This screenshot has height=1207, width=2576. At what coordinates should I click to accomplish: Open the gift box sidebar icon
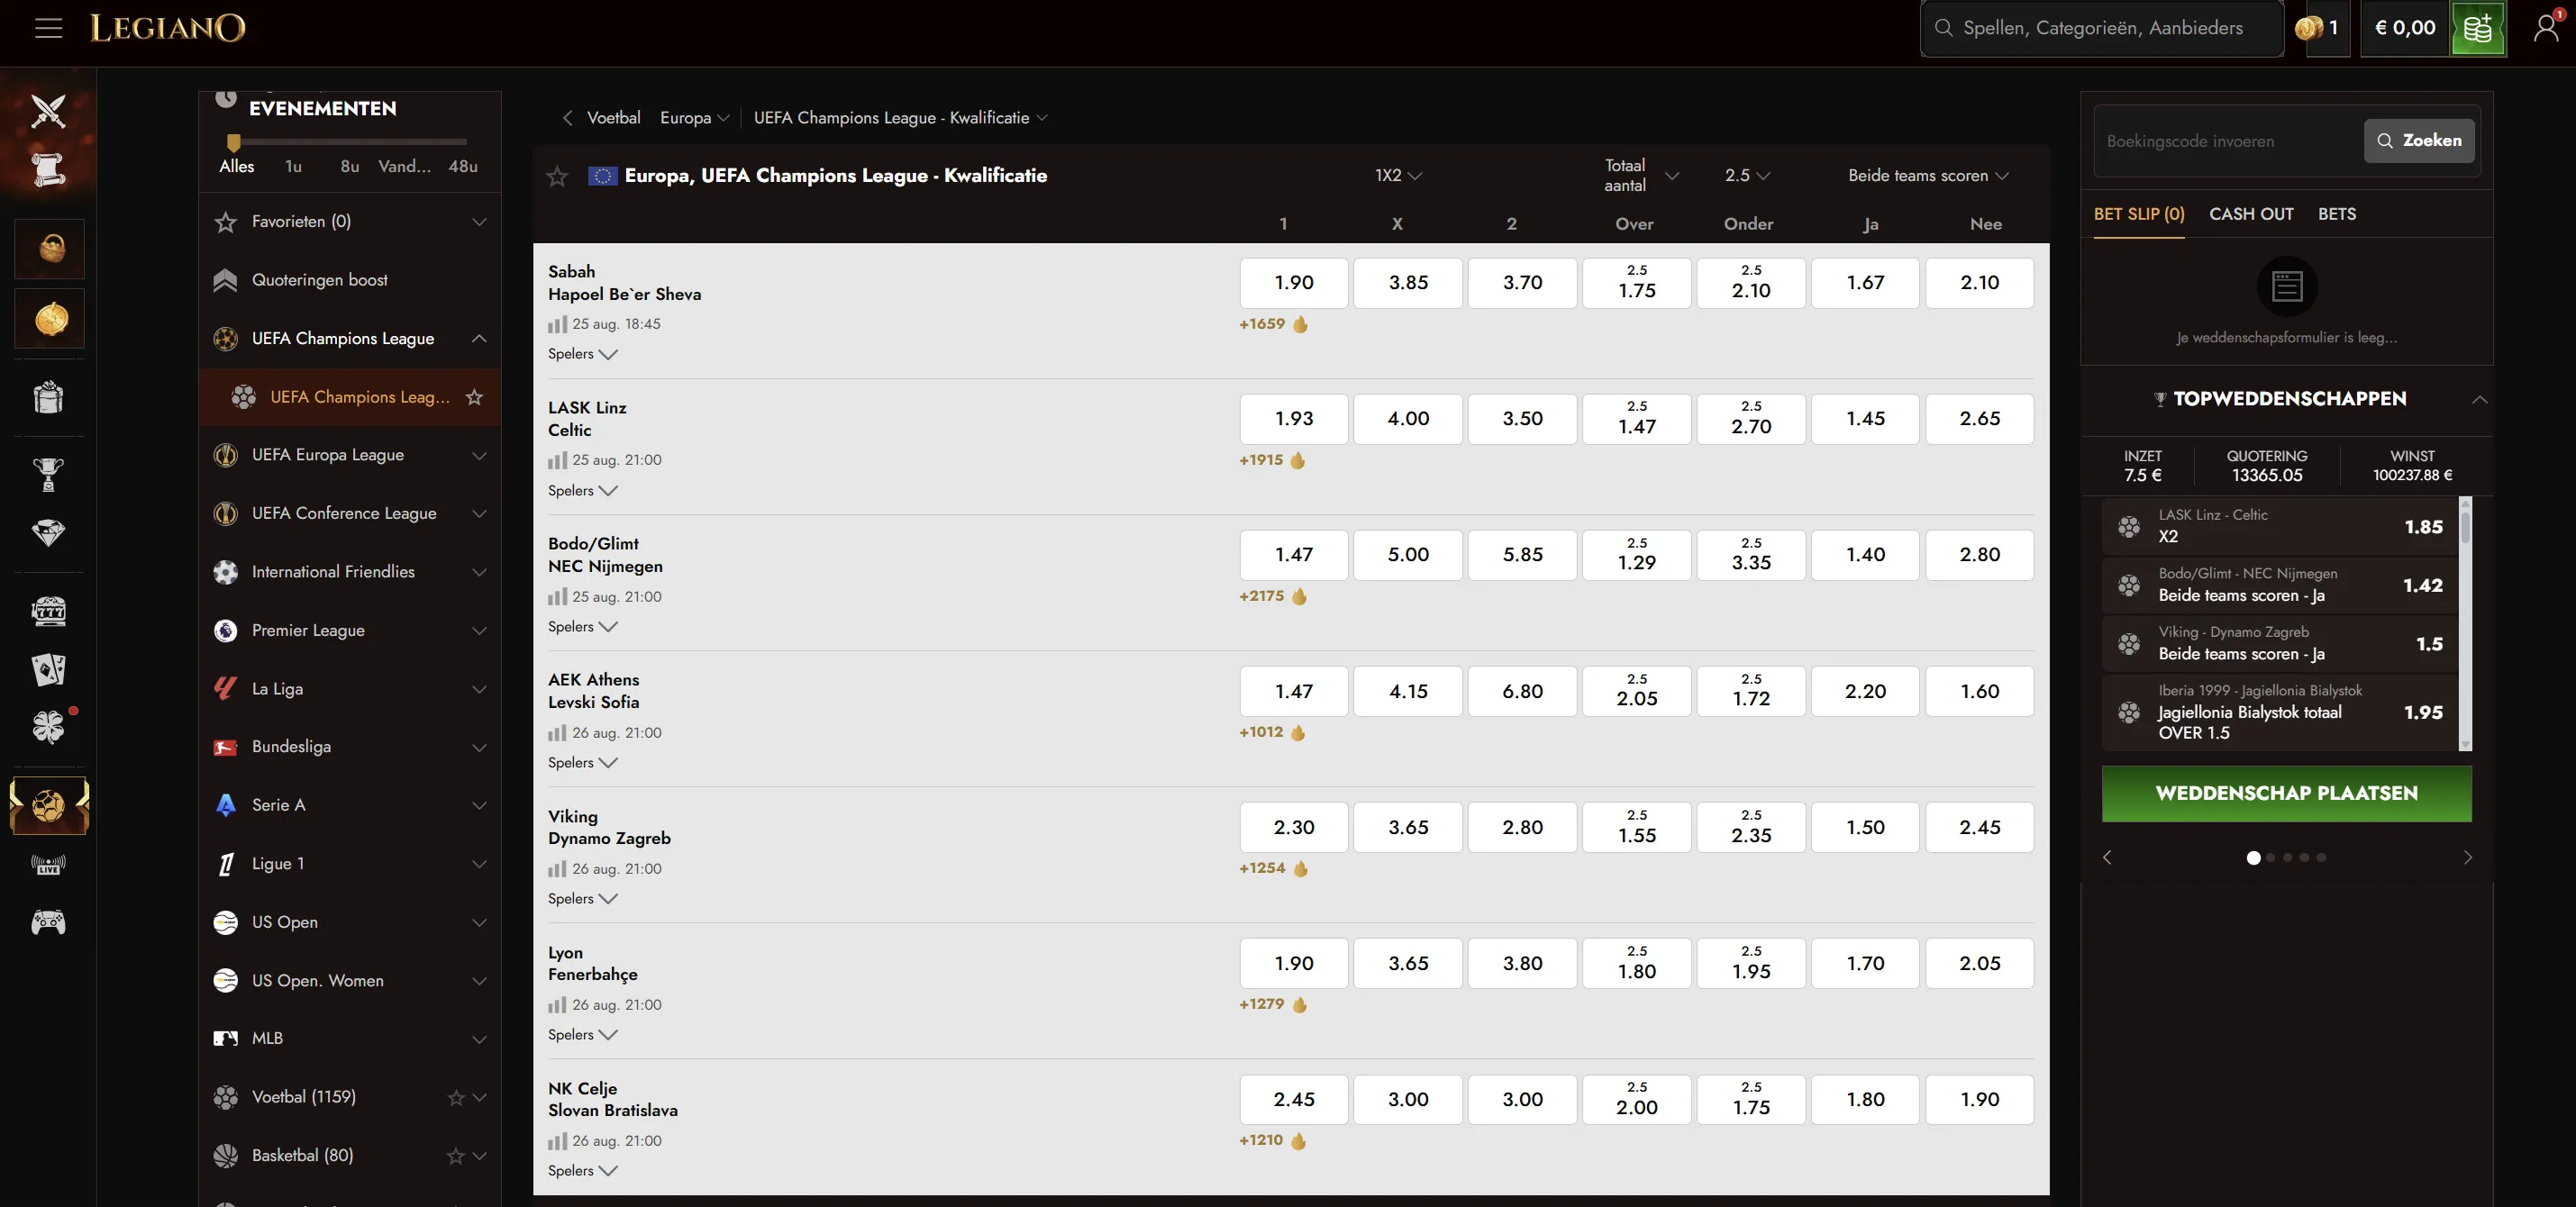point(48,398)
